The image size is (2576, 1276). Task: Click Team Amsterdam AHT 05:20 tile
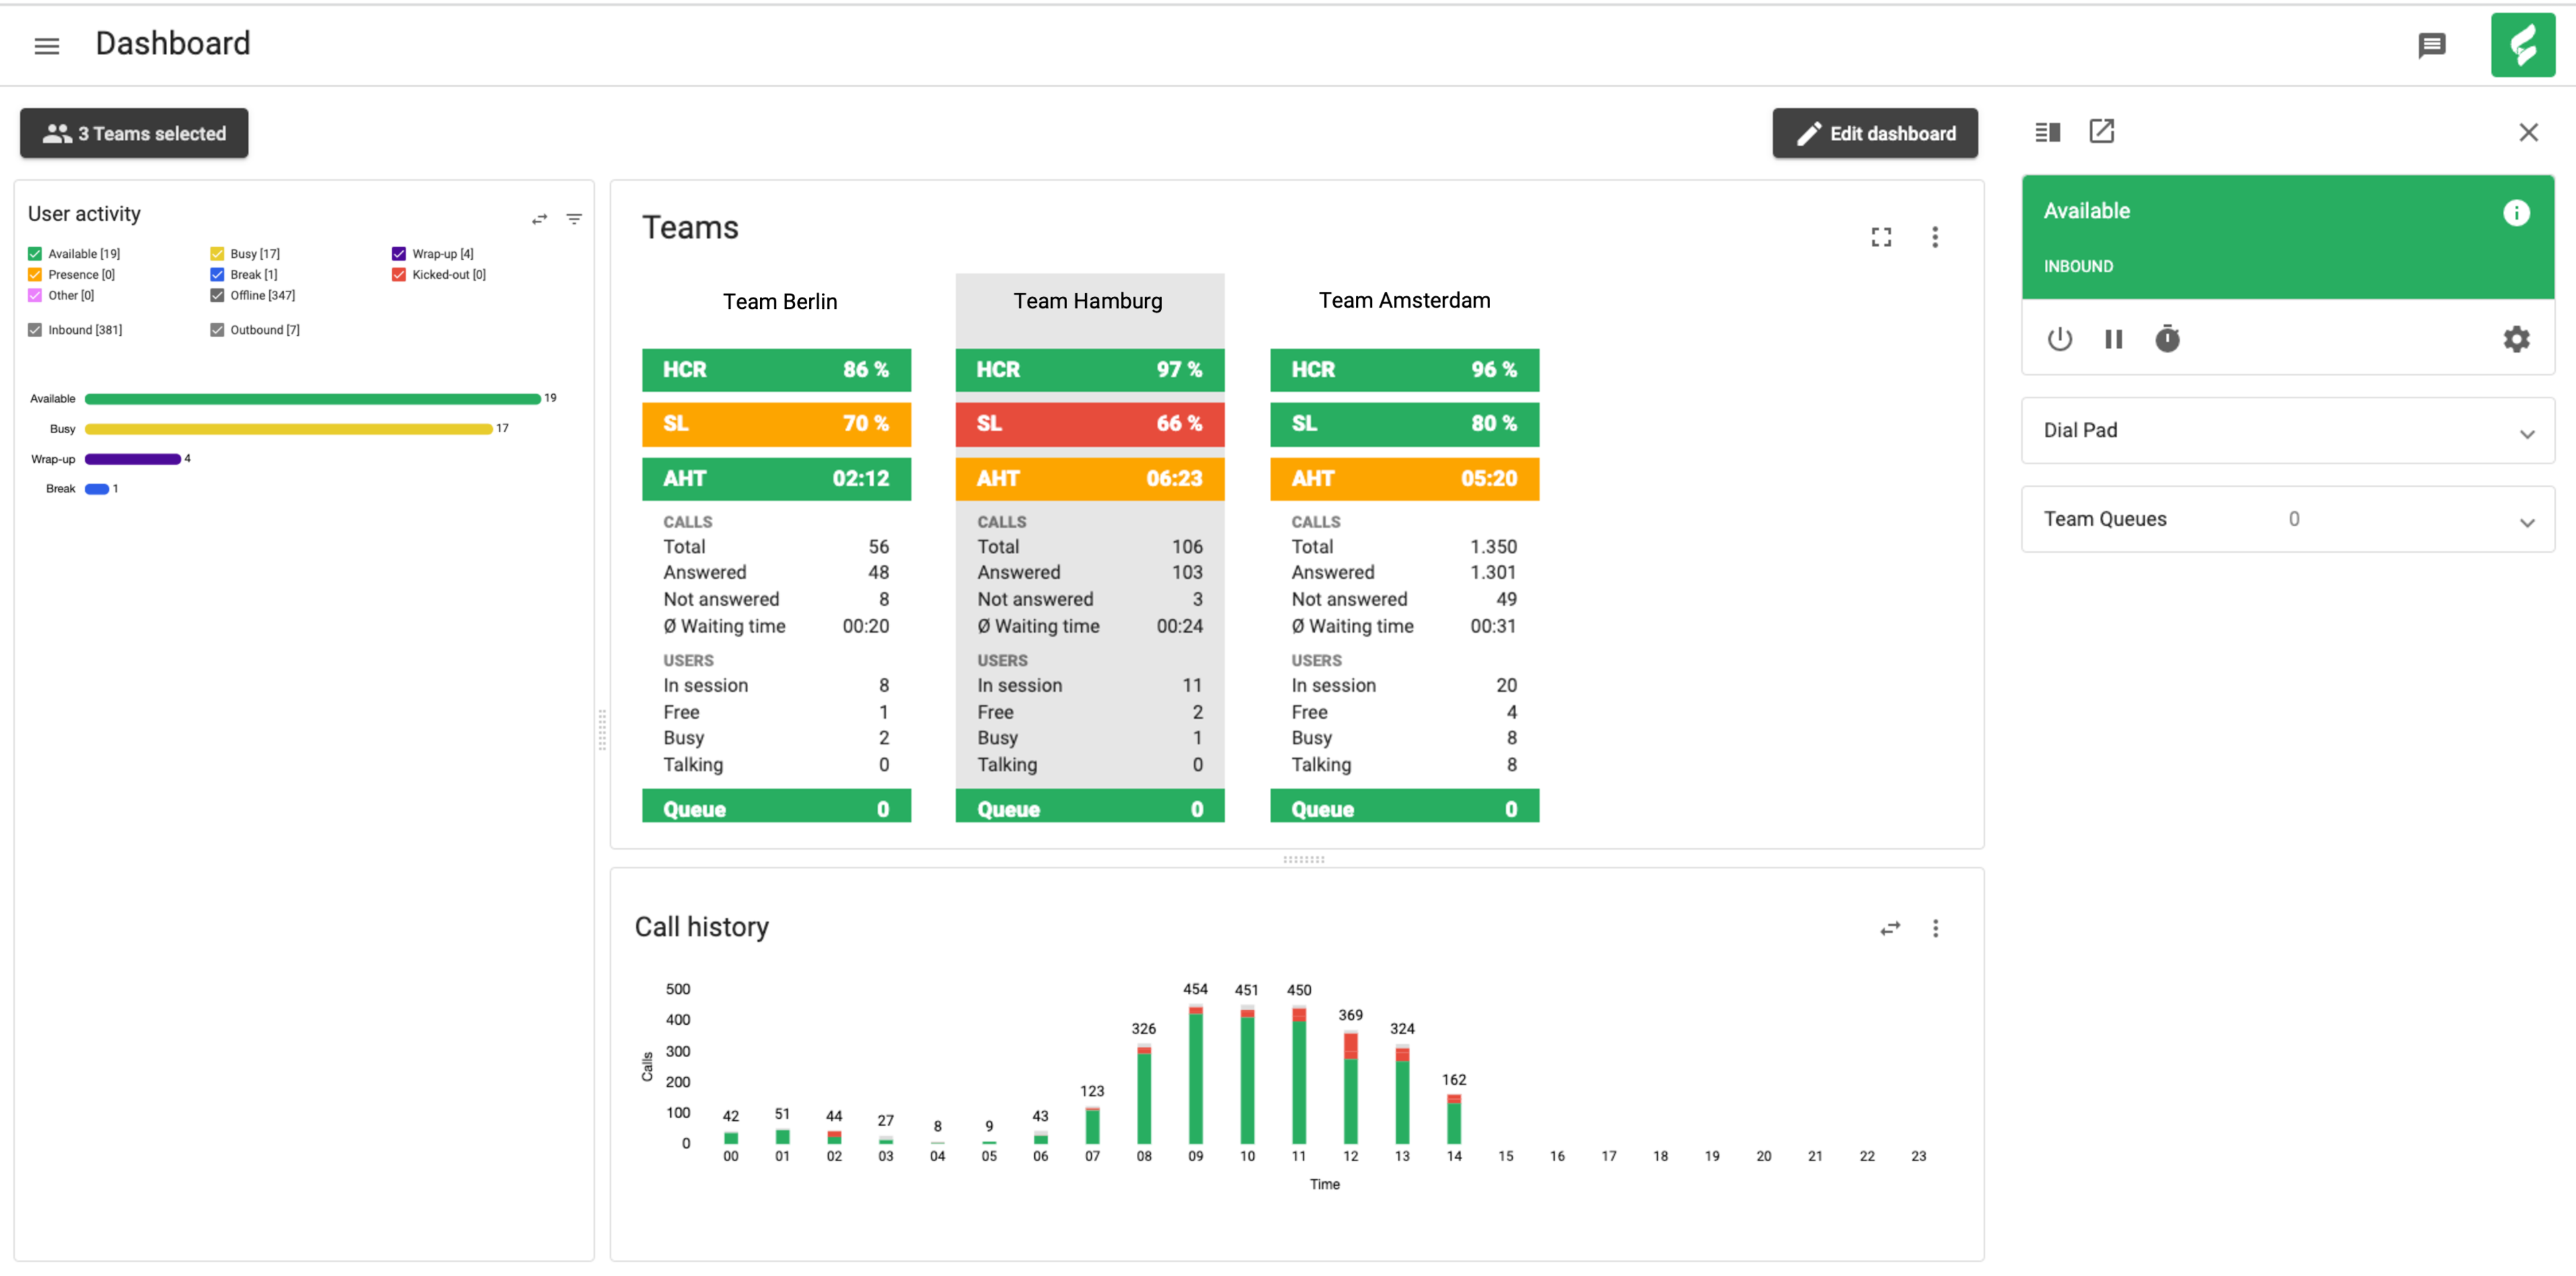point(1404,479)
